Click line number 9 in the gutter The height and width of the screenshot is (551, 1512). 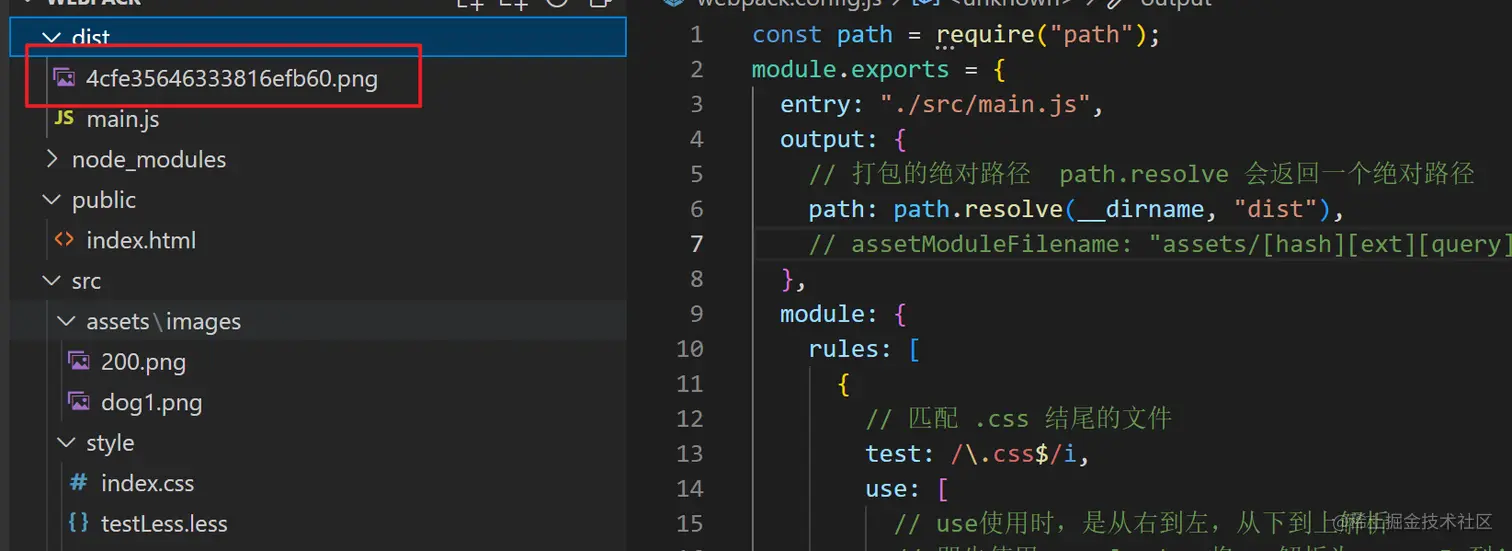[x=697, y=314]
